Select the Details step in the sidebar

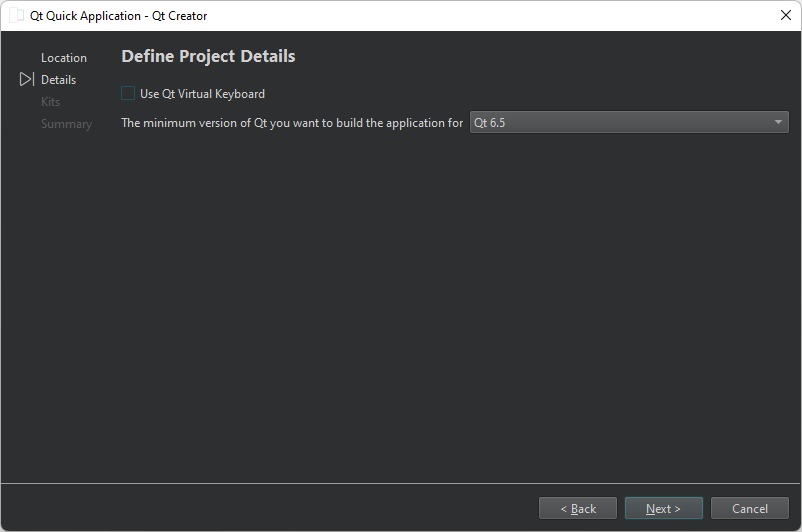(58, 80)
